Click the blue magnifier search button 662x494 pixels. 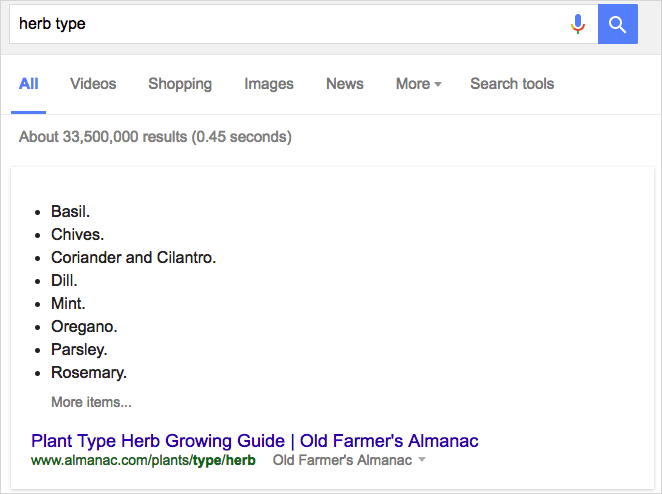pos(618,24)
